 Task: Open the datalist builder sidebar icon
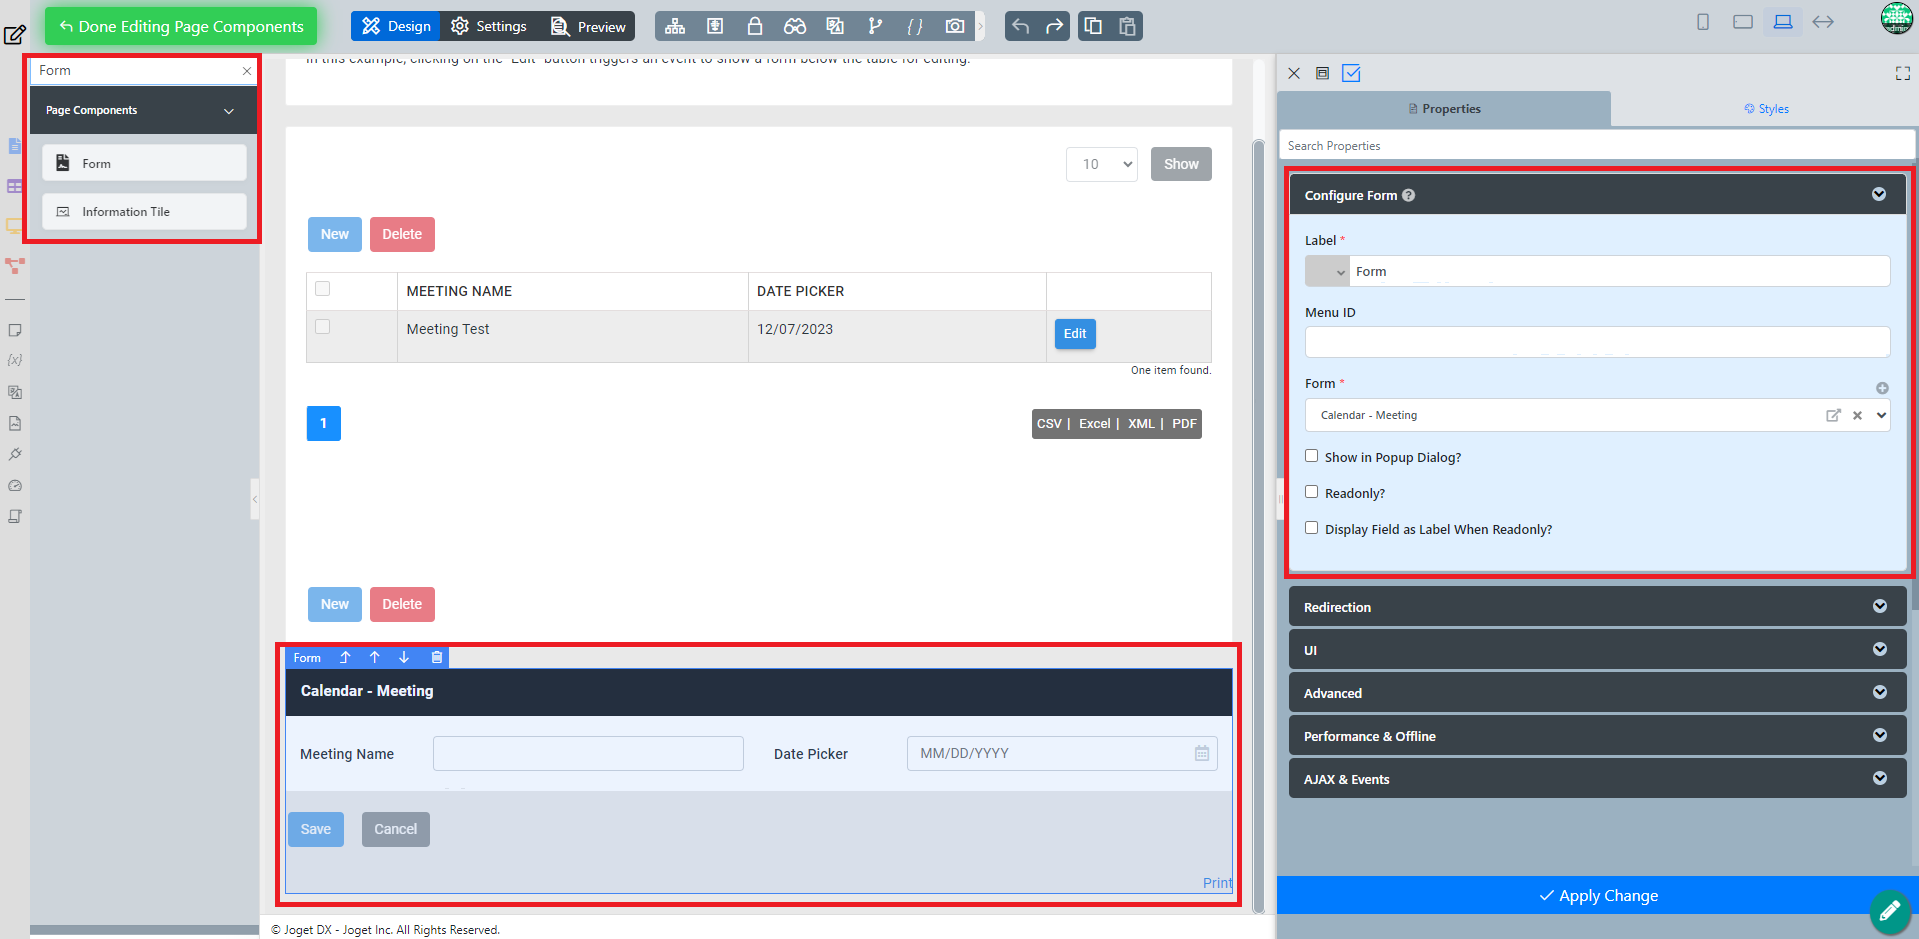point(14,186)
